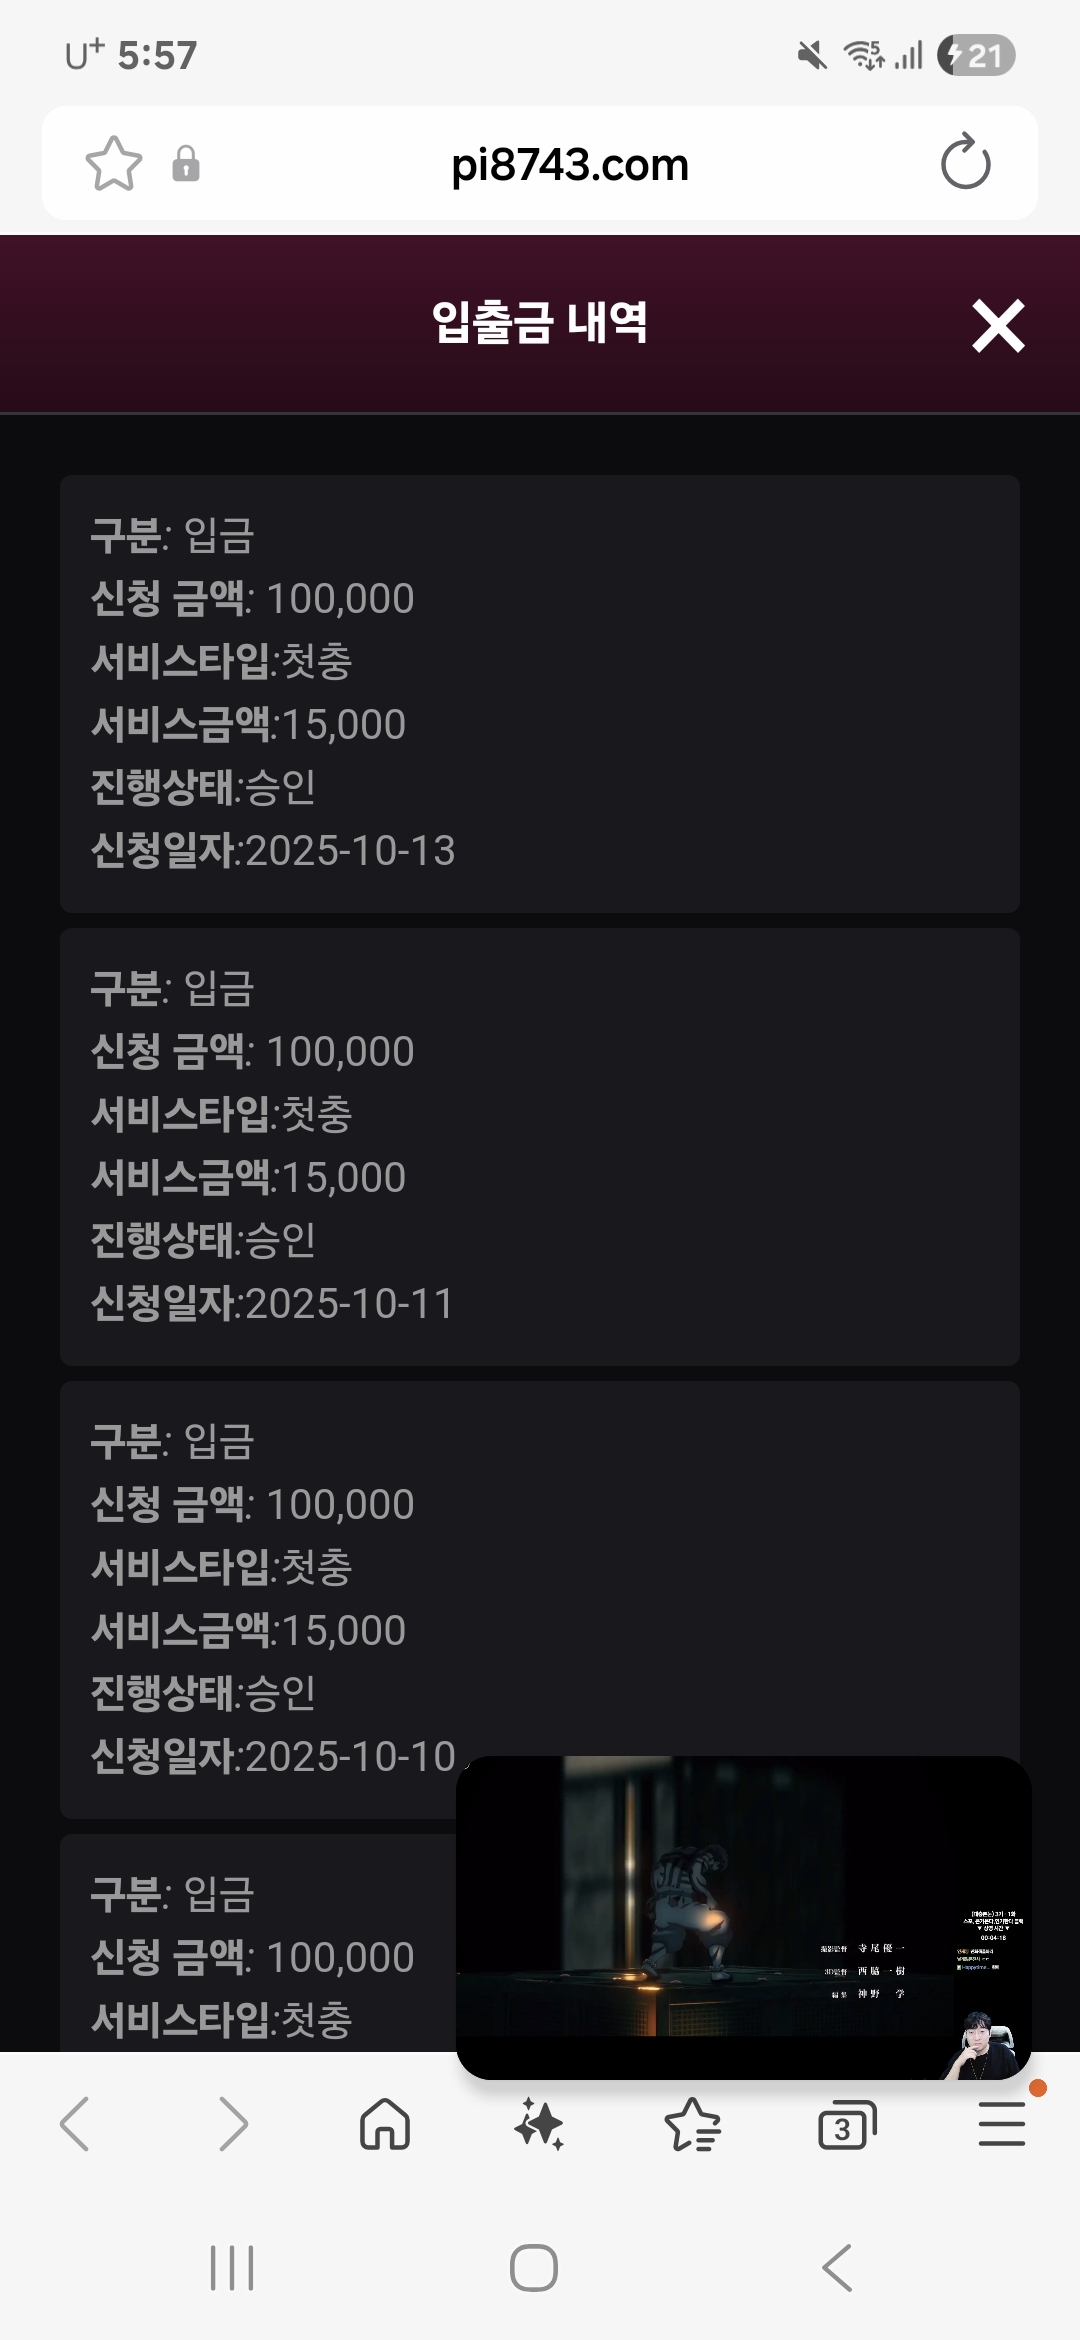Image resolution: width=1080 pixels, height=2340 pixels.
Task: Go back with browser back arrow
Action: 76,2124
